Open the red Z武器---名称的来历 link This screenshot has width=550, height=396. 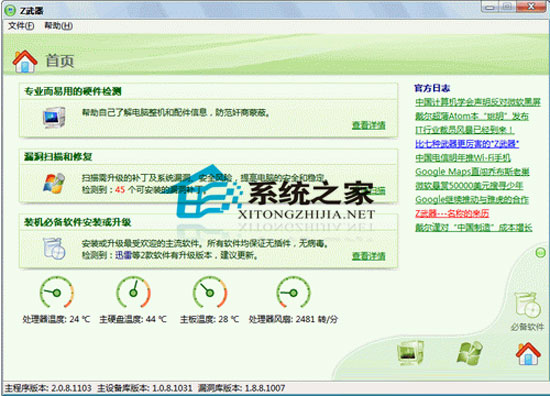coord(452,213)
